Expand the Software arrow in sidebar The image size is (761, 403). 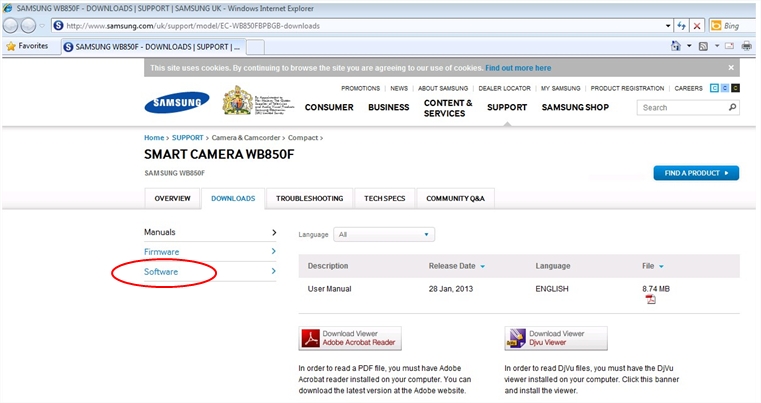click(x=274, y=271)
